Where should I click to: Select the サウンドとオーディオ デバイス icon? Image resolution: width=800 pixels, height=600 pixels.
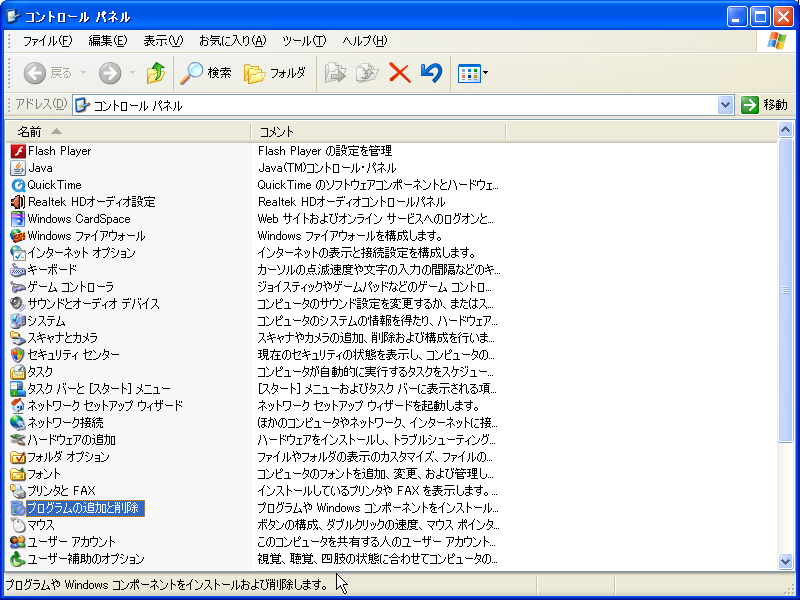coord(18,304)
